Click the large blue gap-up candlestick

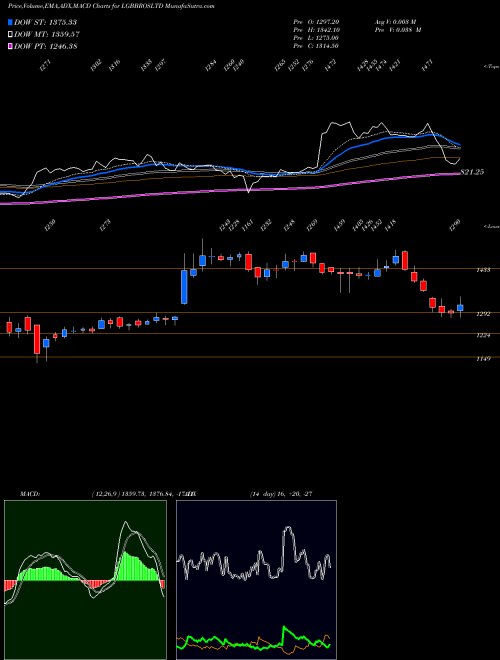tap(184, 287)
